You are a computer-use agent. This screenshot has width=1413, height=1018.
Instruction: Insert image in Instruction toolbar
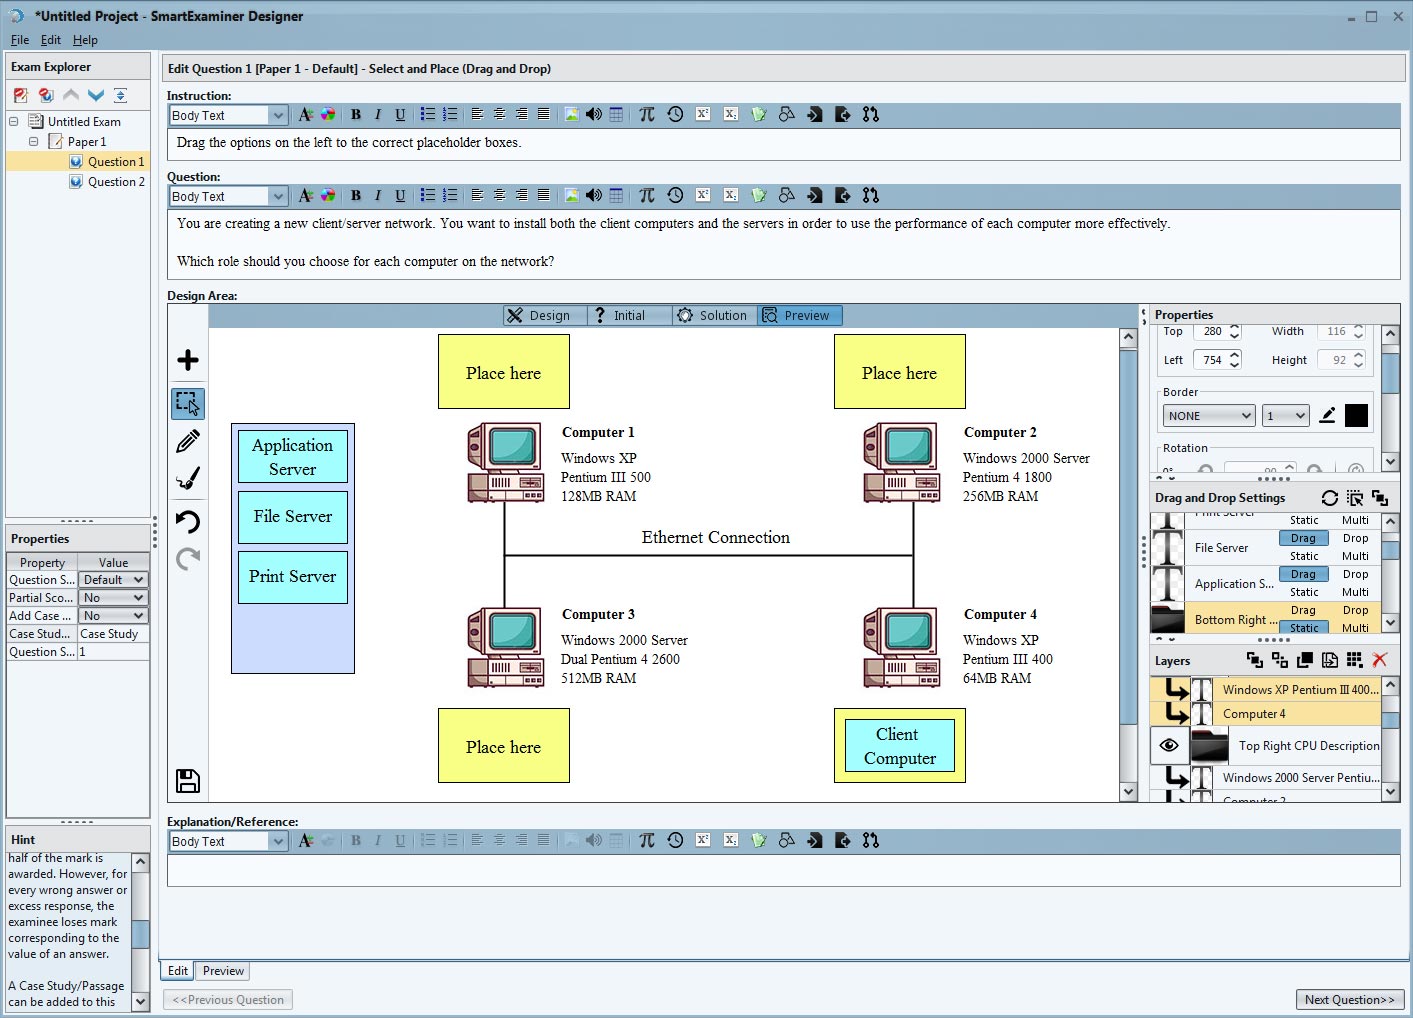tap(571, 114)
